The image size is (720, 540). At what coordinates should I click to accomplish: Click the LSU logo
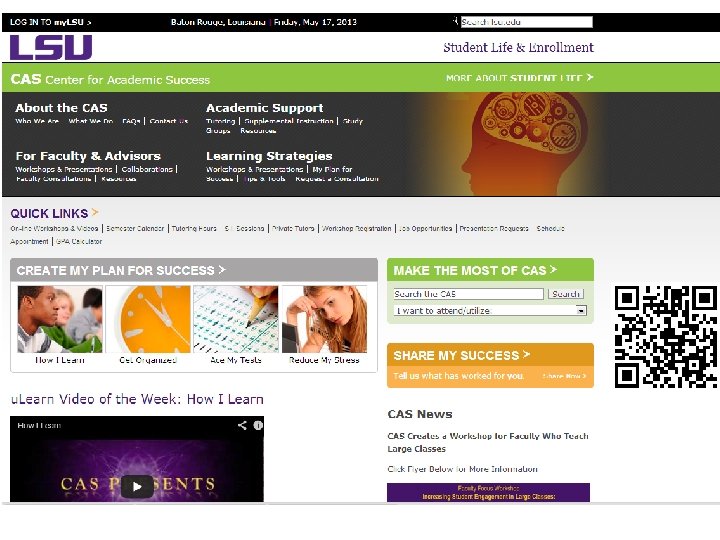(x=51, y=47)
